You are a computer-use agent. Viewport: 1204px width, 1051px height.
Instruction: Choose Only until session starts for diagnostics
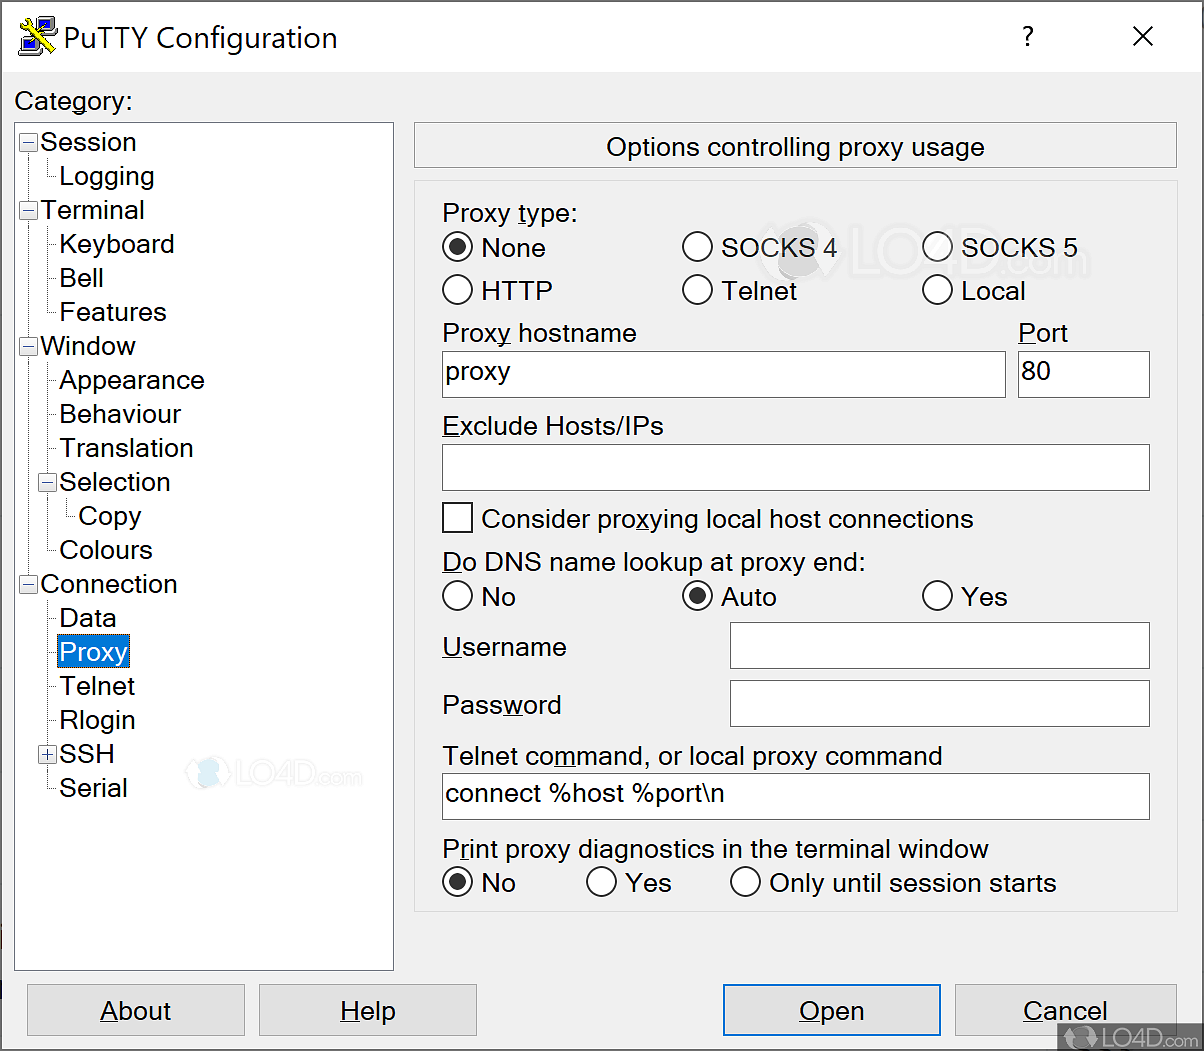(745, 882)
